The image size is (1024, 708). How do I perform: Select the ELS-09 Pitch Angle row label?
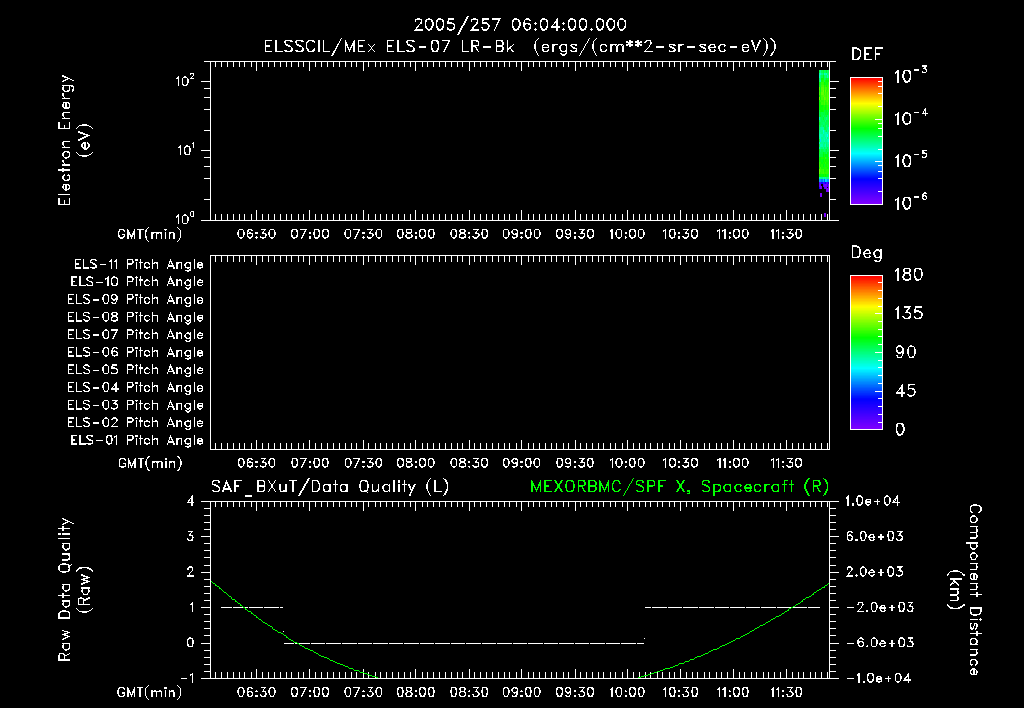135,300
